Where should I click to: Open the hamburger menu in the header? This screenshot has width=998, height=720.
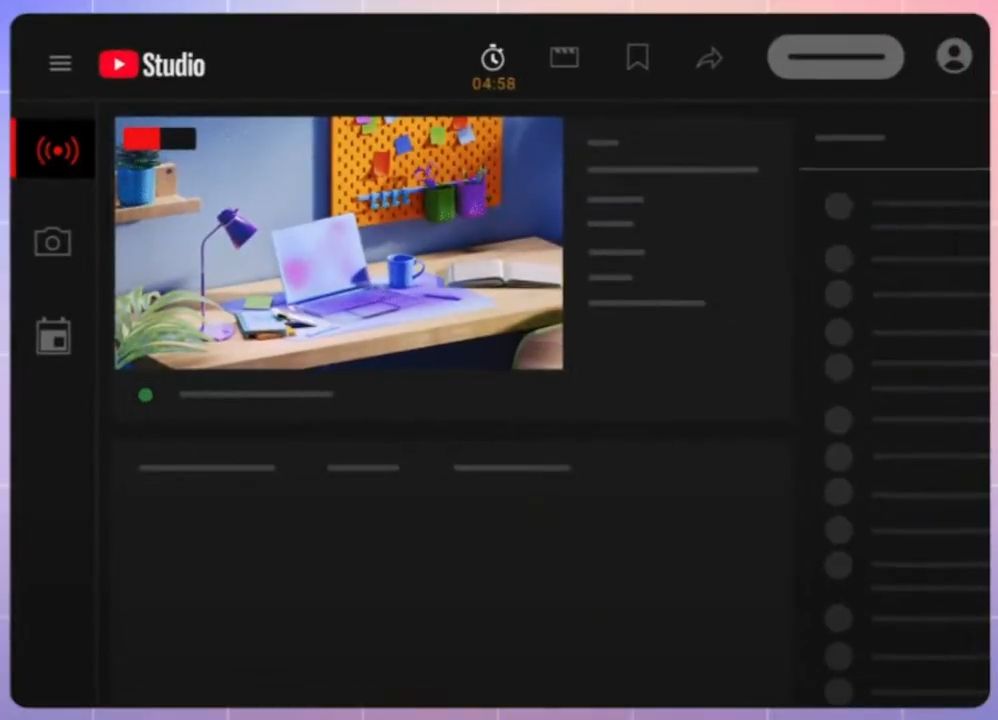60,64
